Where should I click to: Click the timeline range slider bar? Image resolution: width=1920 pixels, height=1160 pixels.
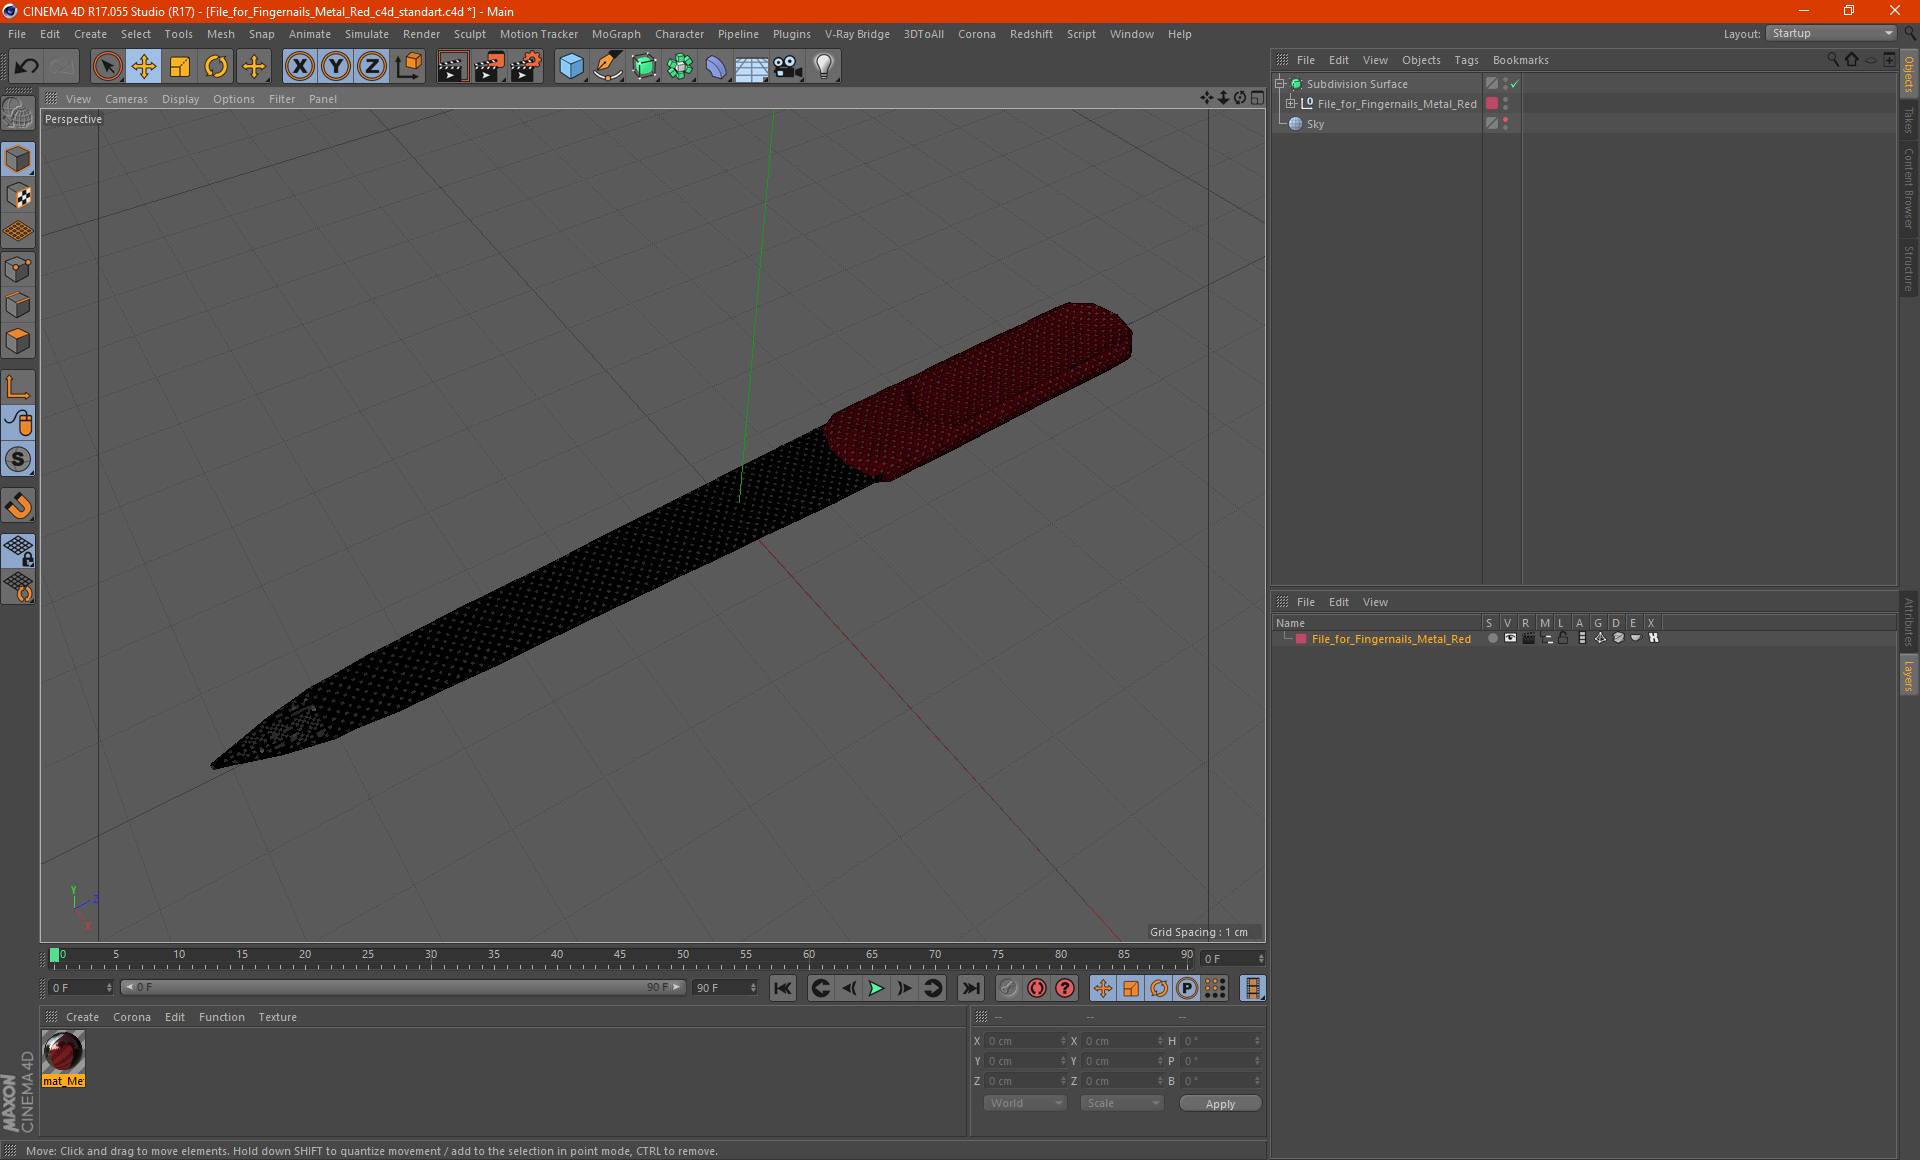pos(403,988)
